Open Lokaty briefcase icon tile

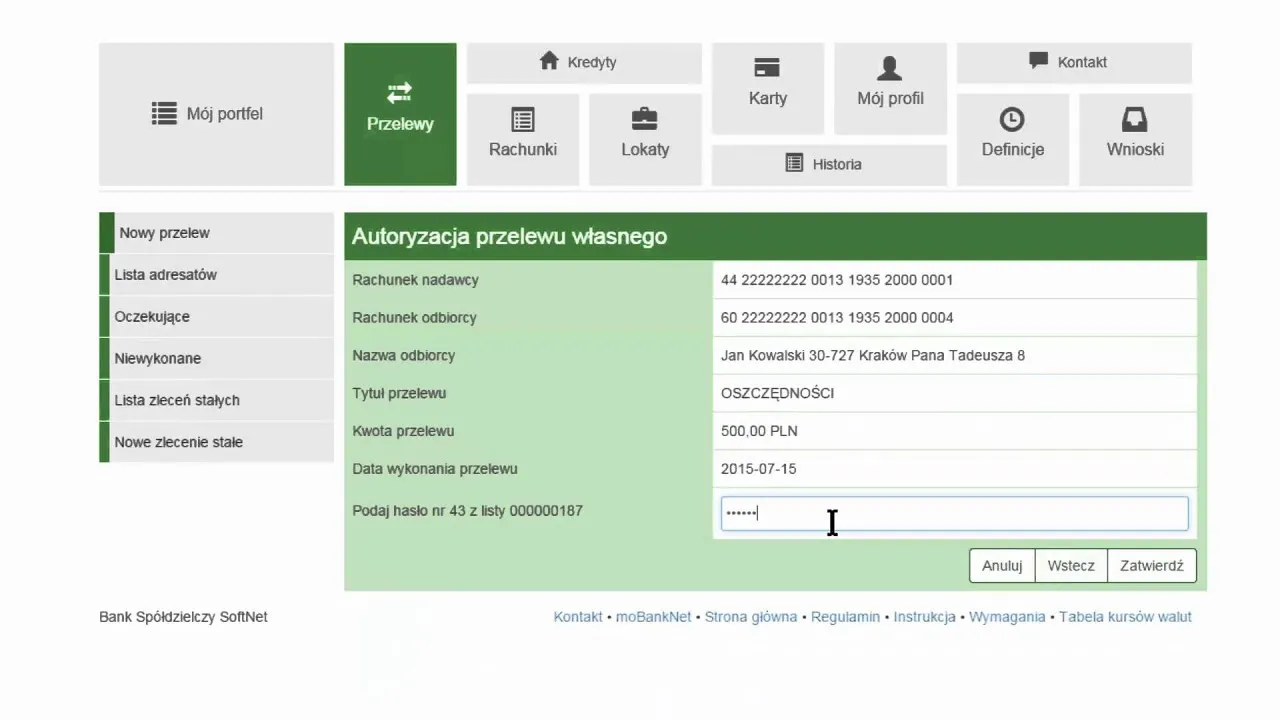click(x=645, y=120)
